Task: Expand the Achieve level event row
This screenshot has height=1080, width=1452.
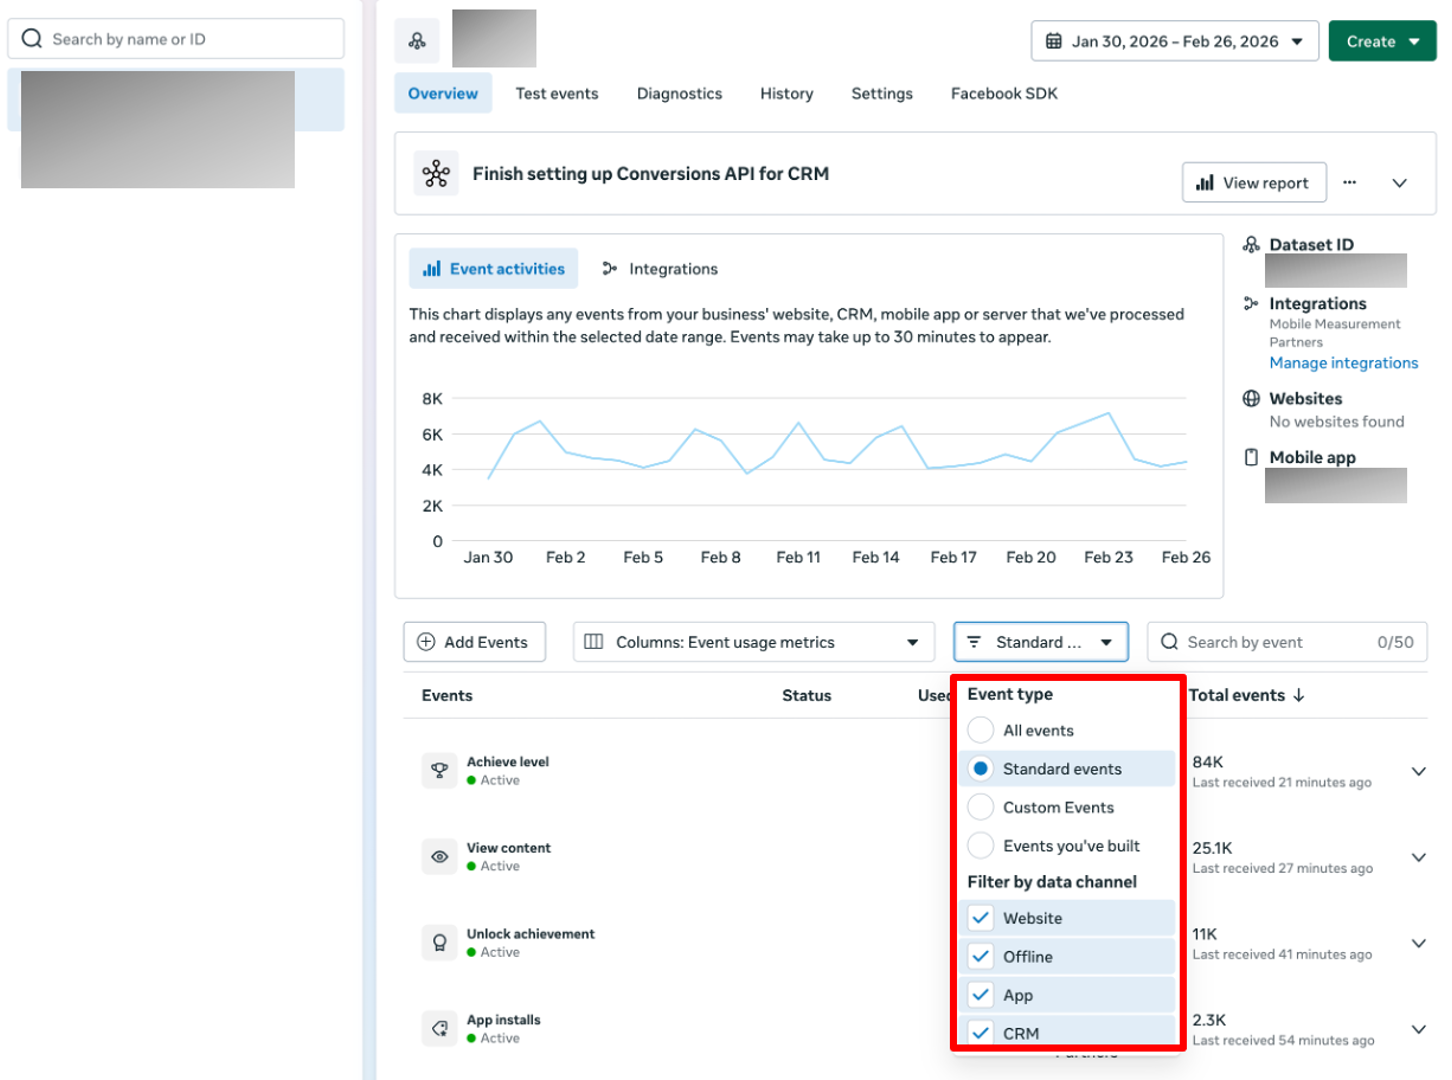Action: click(x=1418, y=771)
